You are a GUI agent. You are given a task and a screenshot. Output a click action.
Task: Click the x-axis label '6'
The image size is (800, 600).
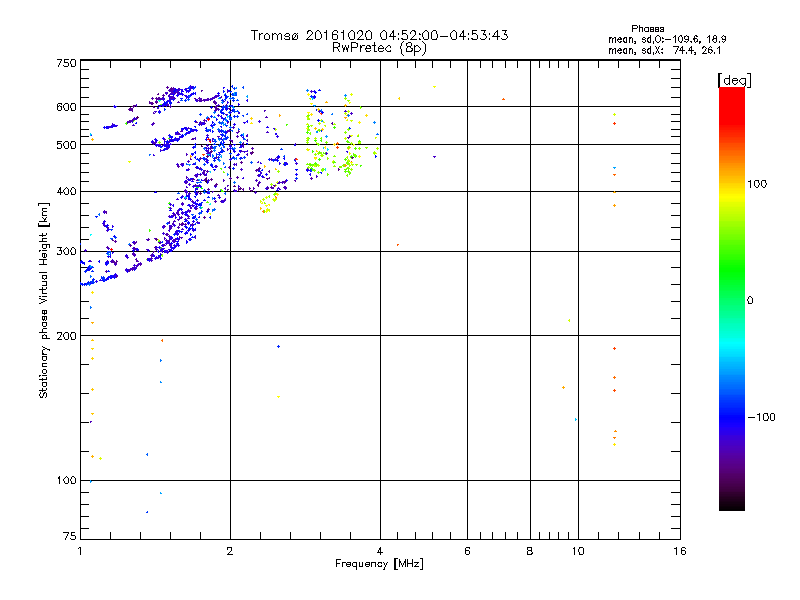[467, 551]
